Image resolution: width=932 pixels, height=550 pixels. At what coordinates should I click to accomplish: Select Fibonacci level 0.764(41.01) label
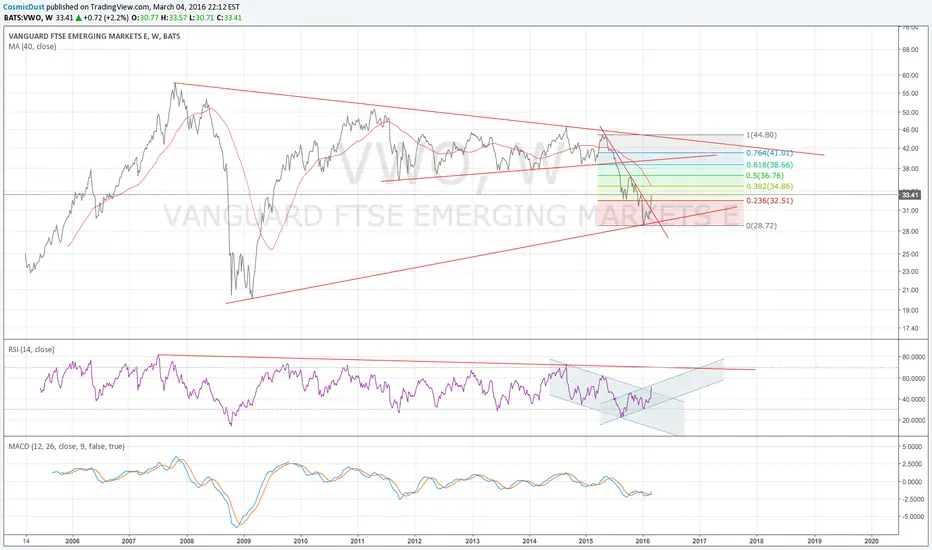pos(769,153)
